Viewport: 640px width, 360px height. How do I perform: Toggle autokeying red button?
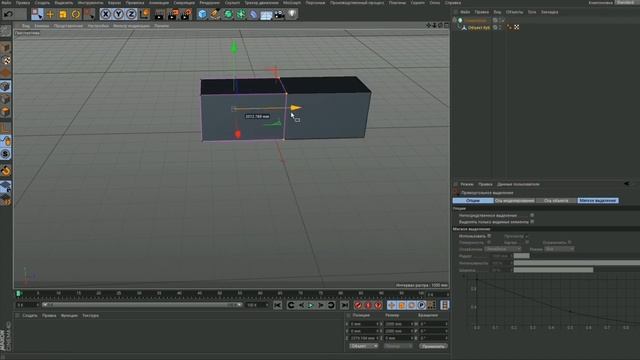click(x=368, y=305)
